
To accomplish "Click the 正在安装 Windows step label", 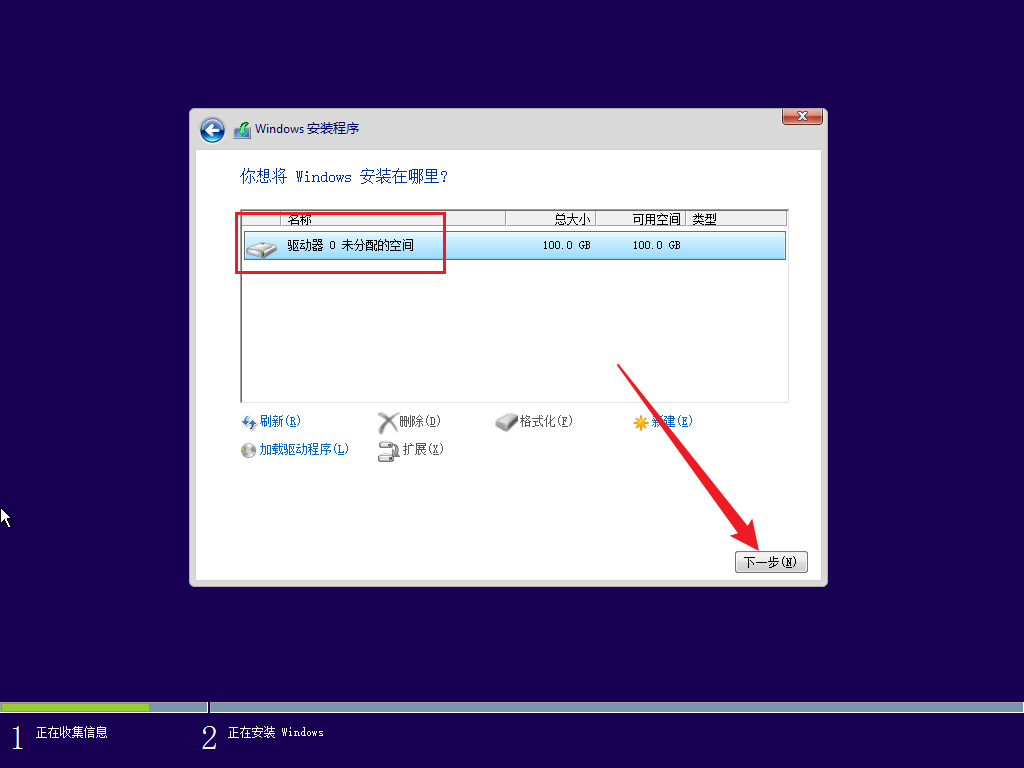I will [x=276, y=733].
